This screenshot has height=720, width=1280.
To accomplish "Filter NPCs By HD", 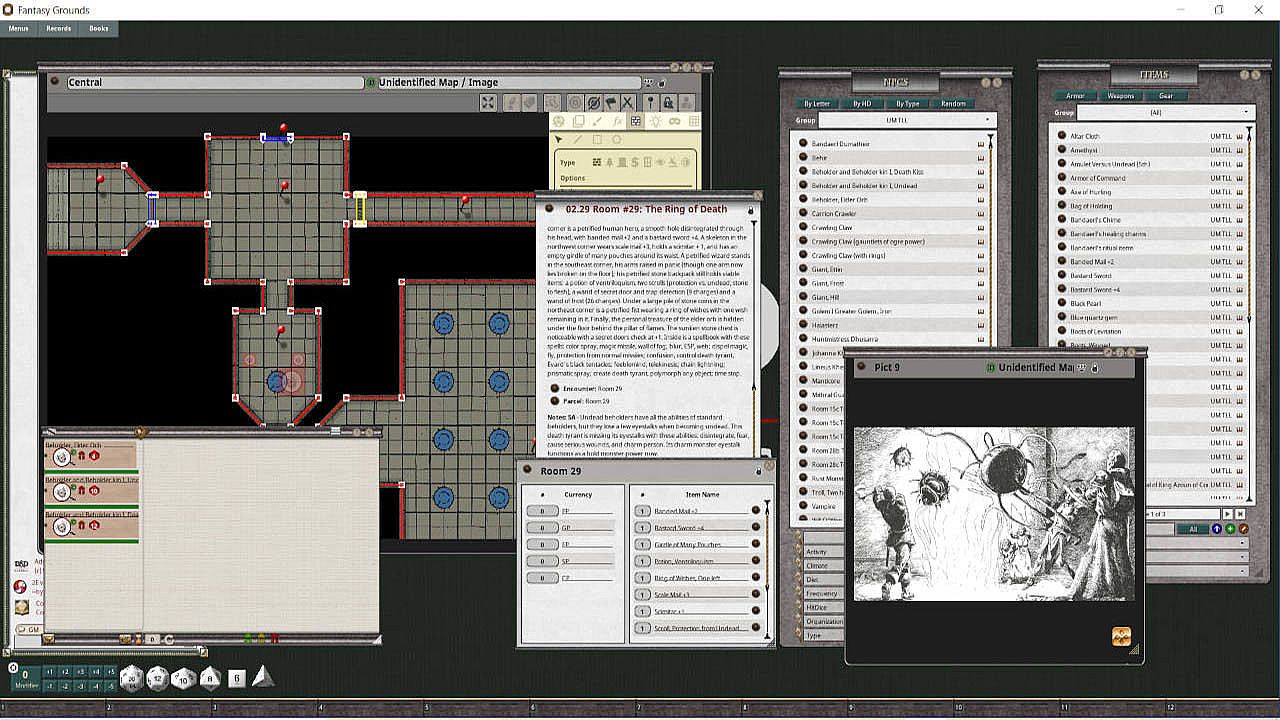I will click(862, 103).
